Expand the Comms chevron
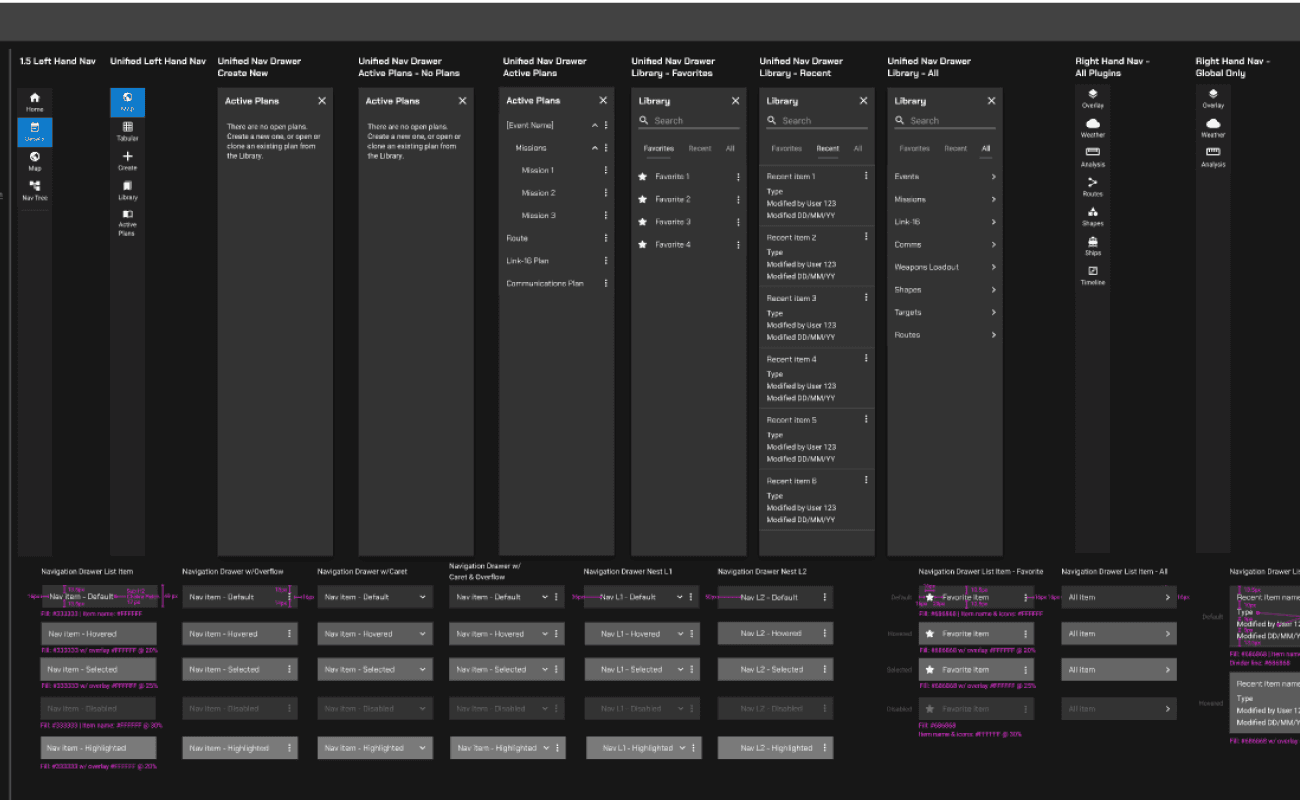Screen dimensions: 1300x800 (x=993, y=244)
